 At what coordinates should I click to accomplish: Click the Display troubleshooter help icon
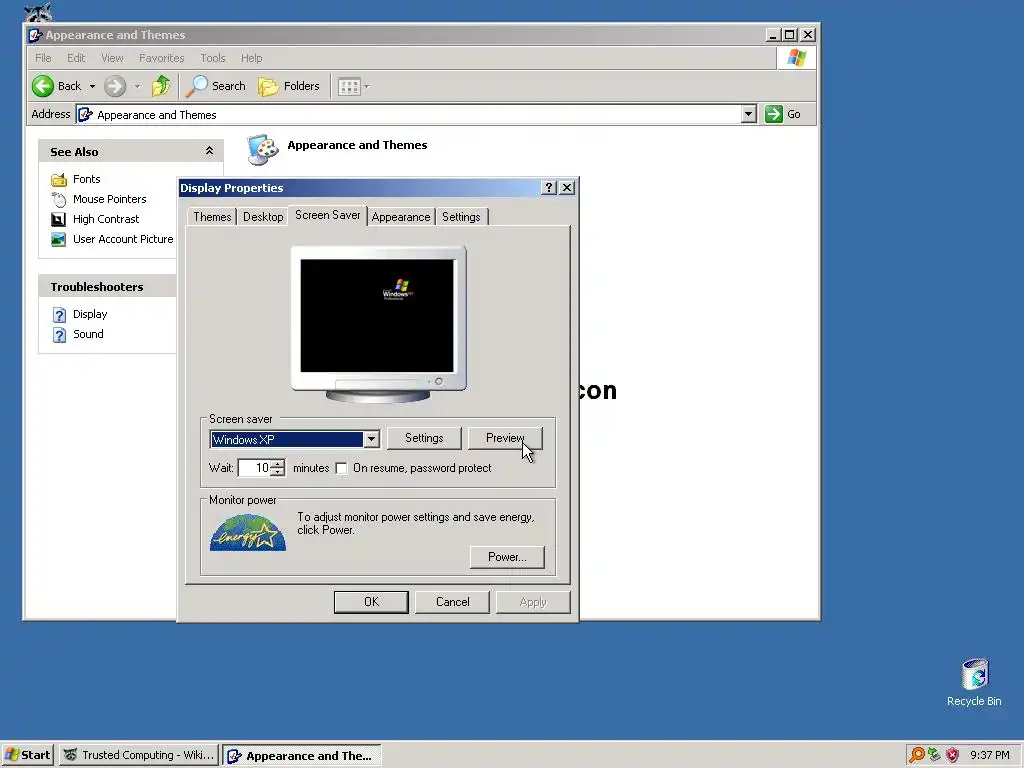(59, 315)
